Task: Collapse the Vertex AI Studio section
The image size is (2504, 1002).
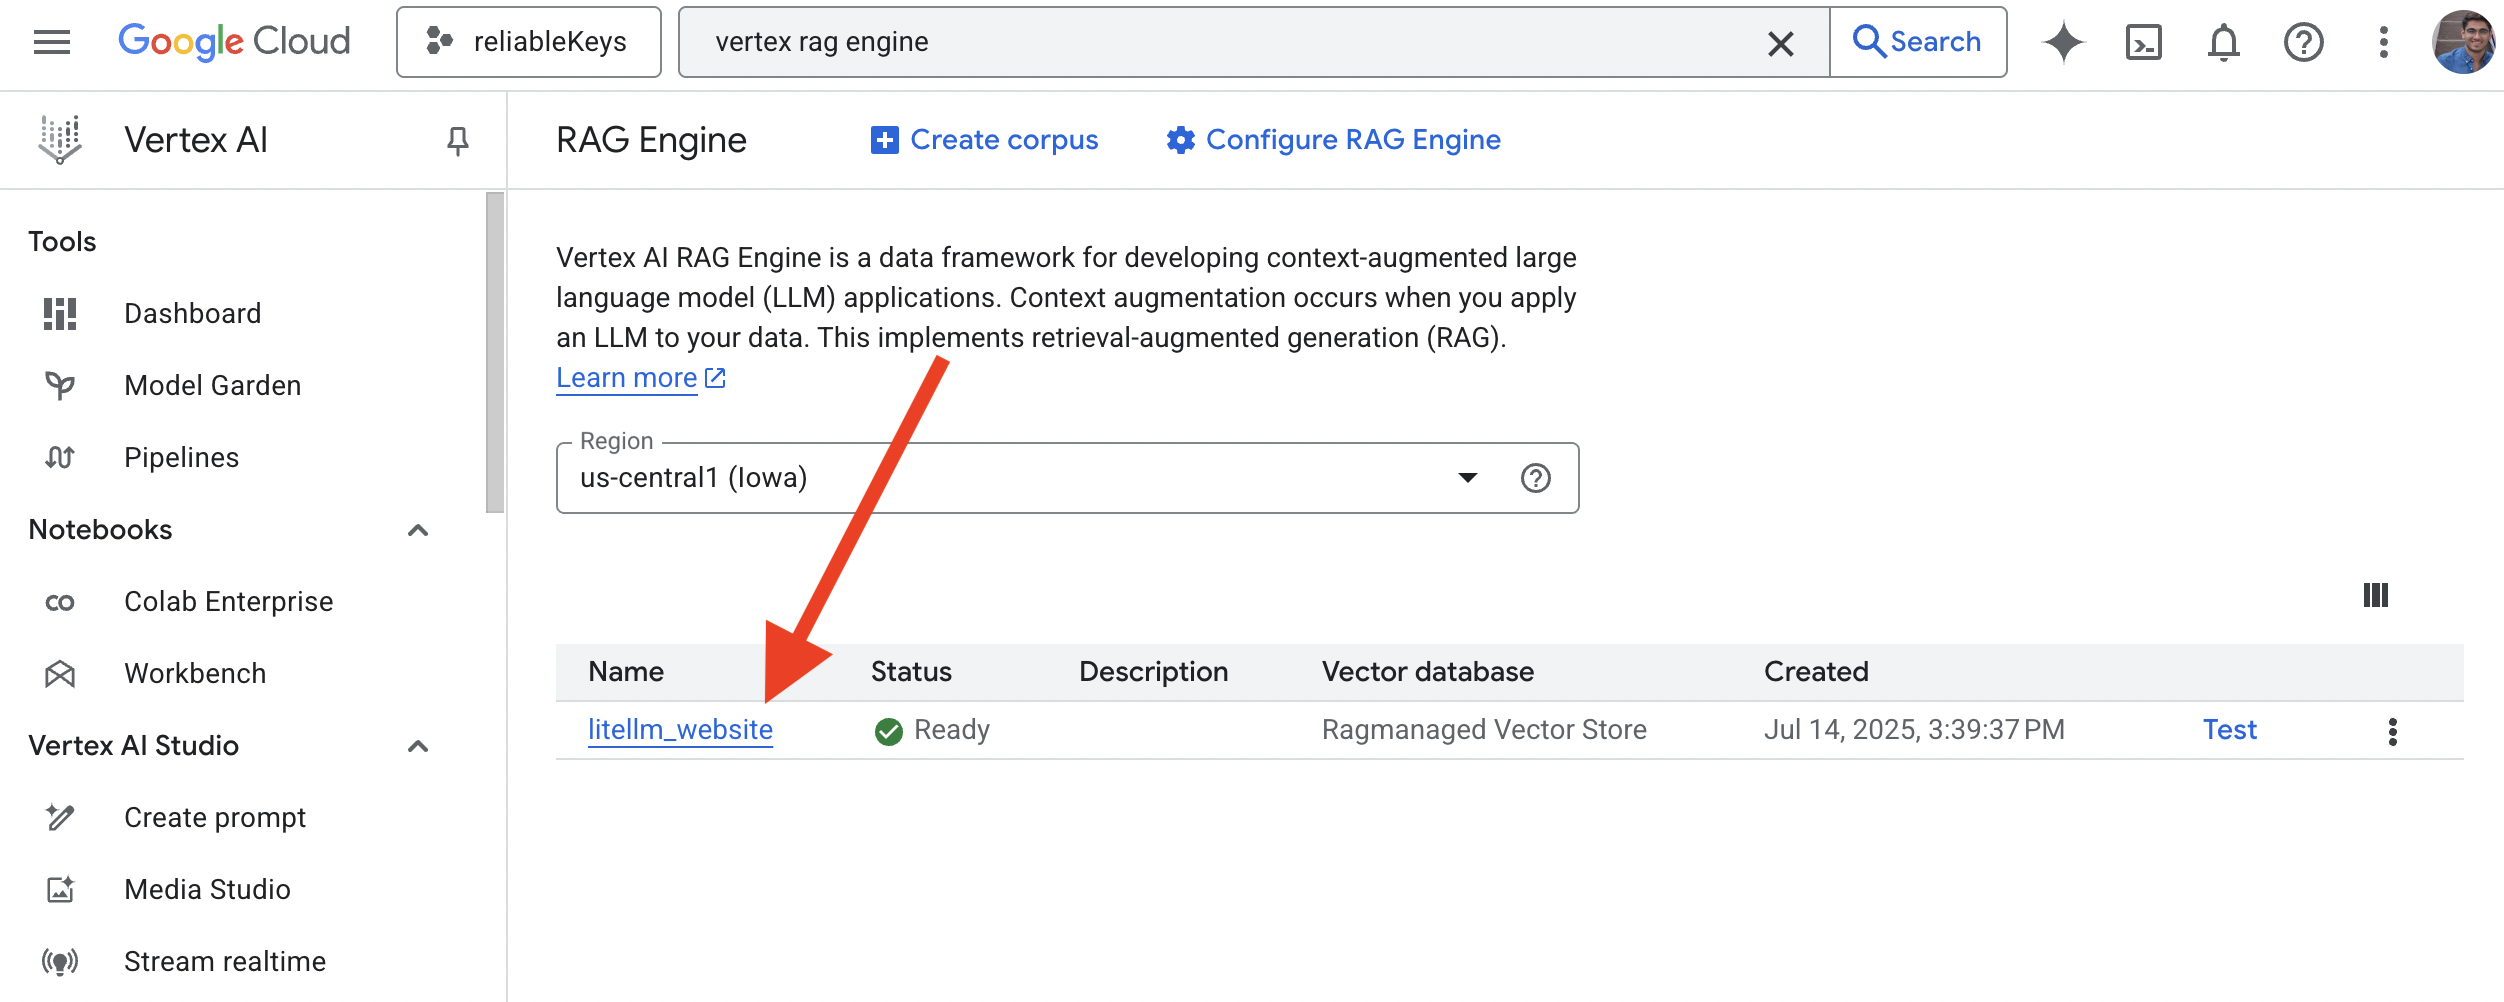Action: point(418,746)
